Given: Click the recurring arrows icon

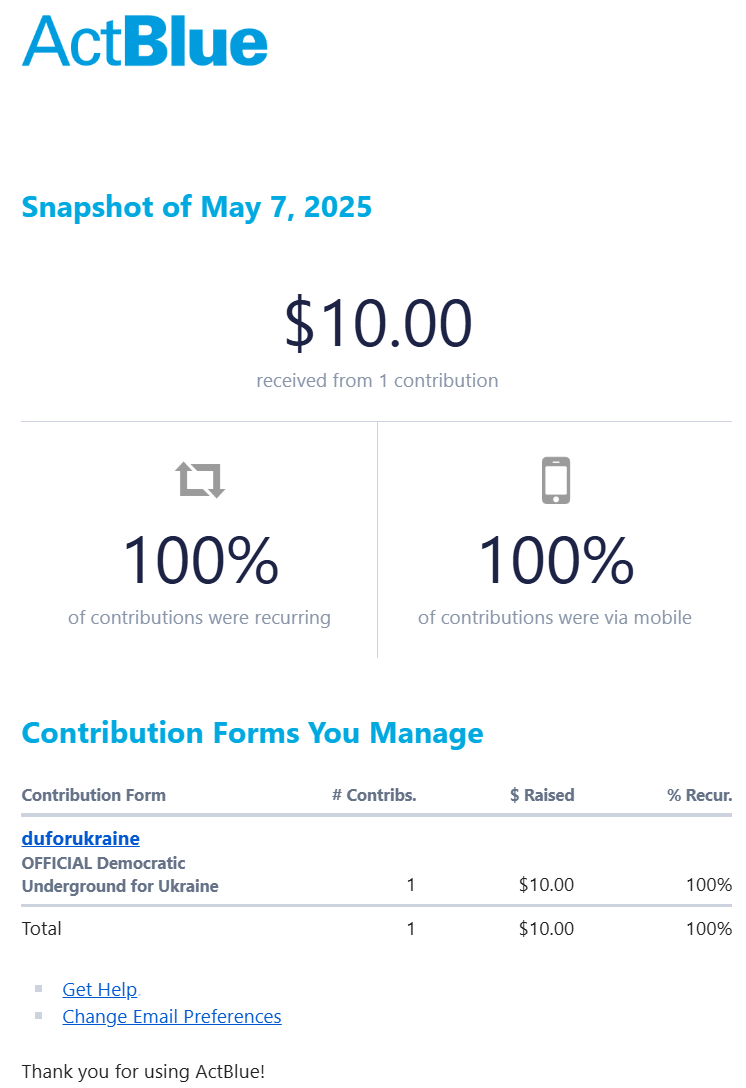Looking at the screenshot, I should point(201,480).
